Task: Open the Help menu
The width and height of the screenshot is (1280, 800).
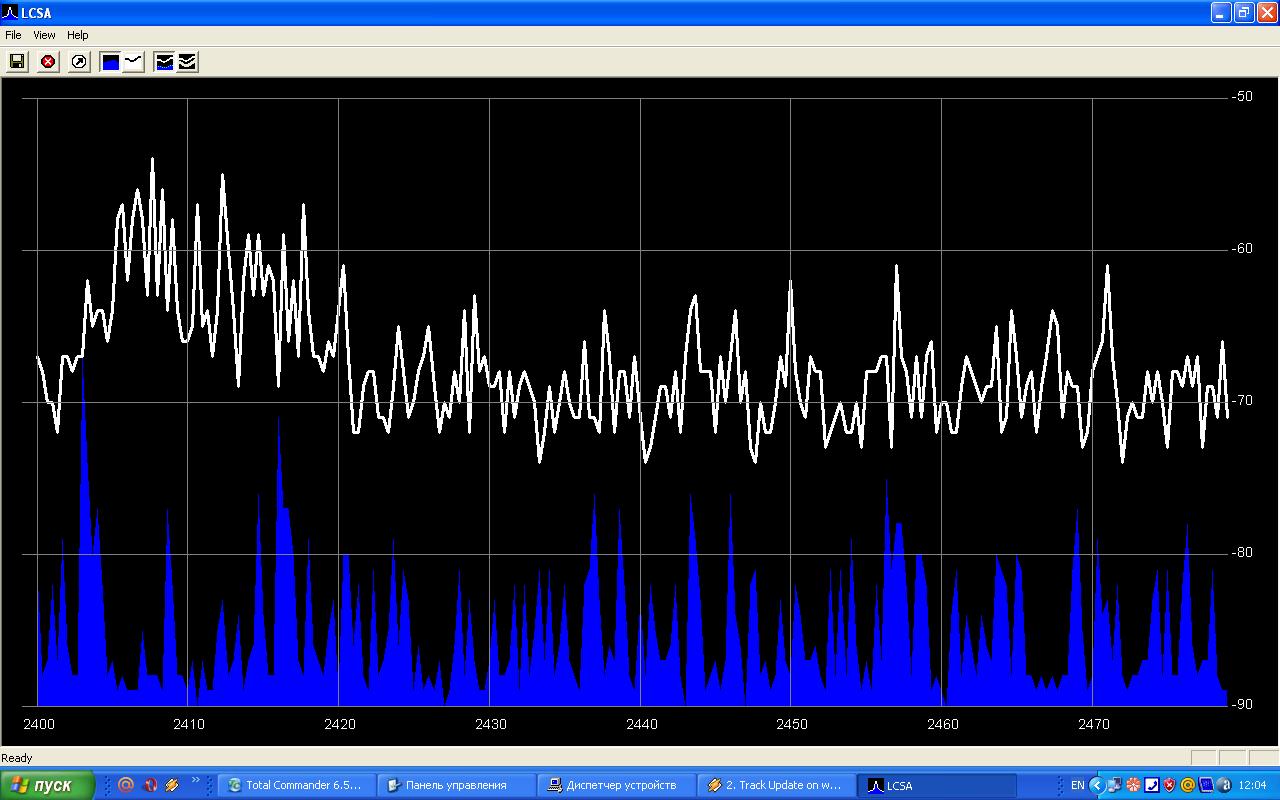Action: pyautogui.click(x=78, y=35)
